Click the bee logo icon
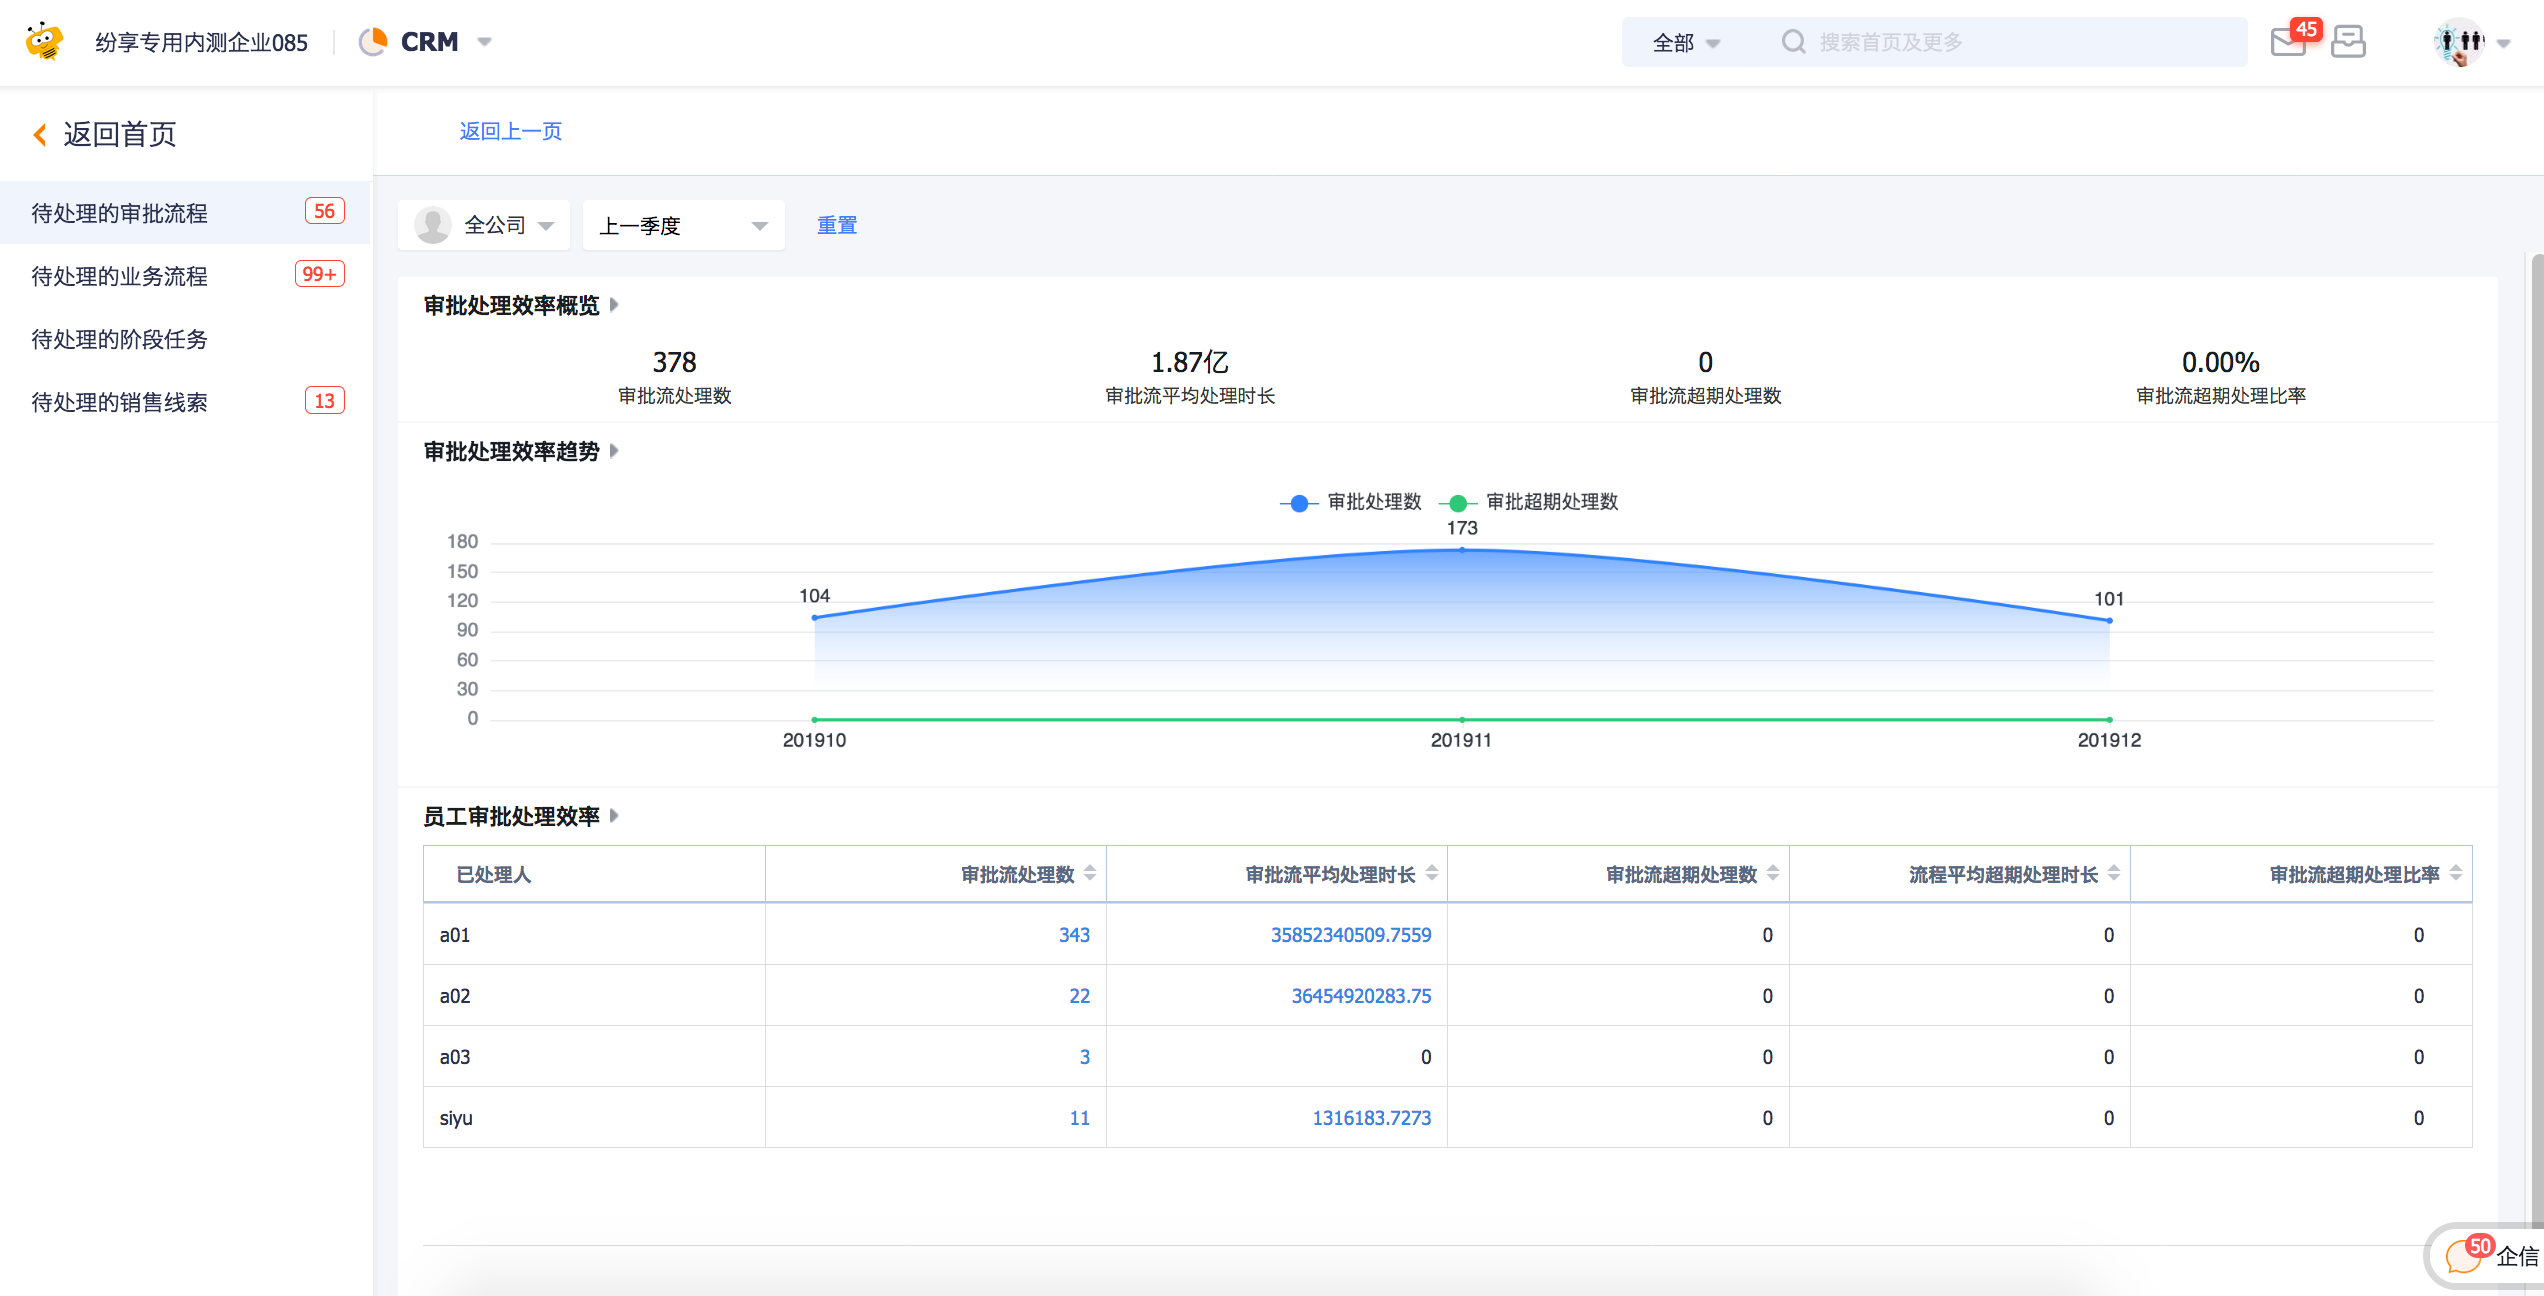This screenshot has height=1296, width=2544. coord(45,41)
